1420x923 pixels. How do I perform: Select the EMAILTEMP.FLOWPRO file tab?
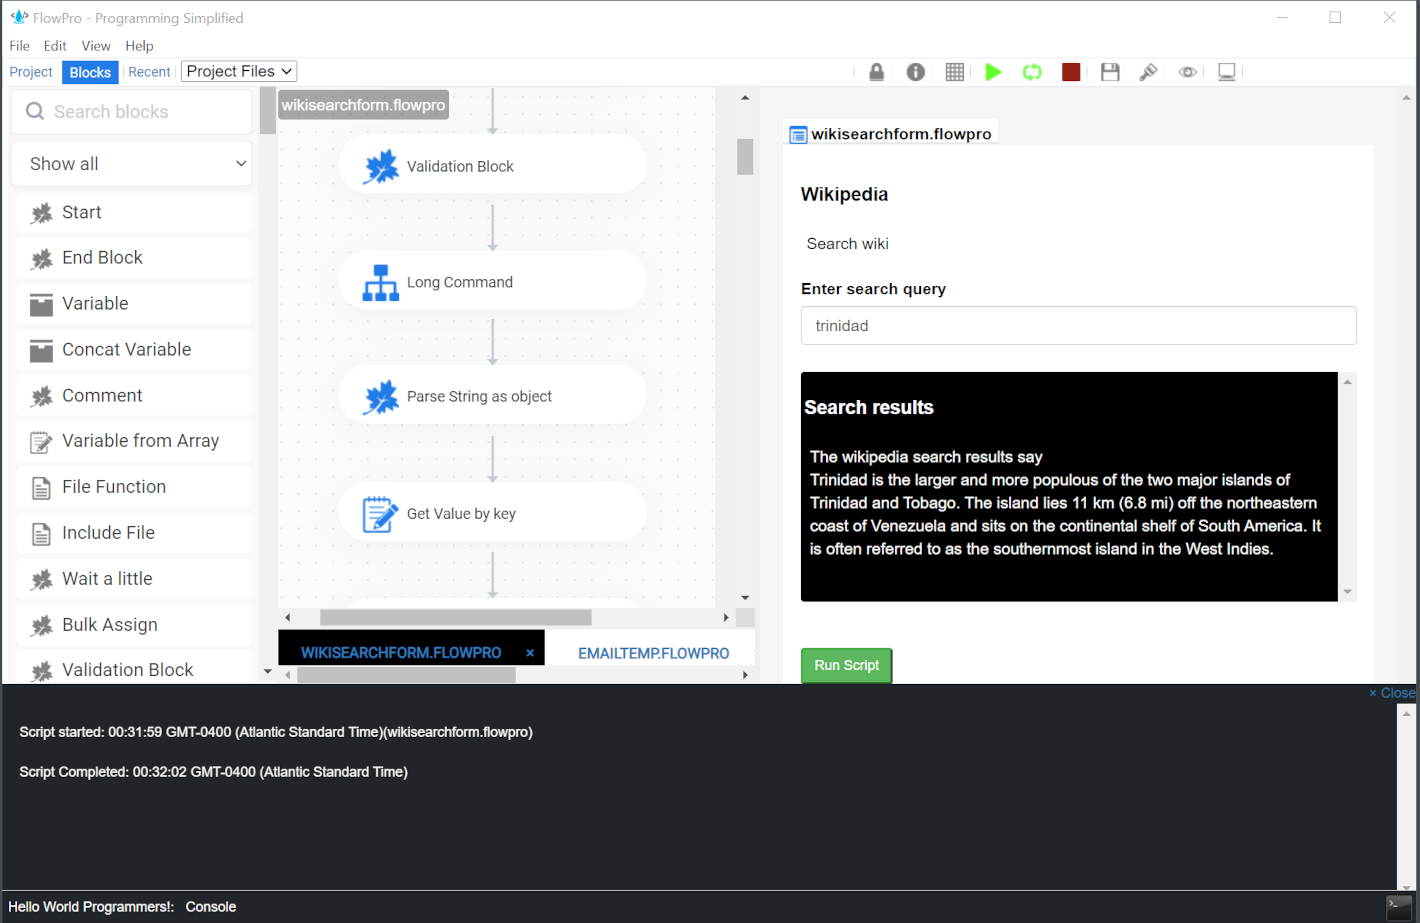click(x=654, y=653)
